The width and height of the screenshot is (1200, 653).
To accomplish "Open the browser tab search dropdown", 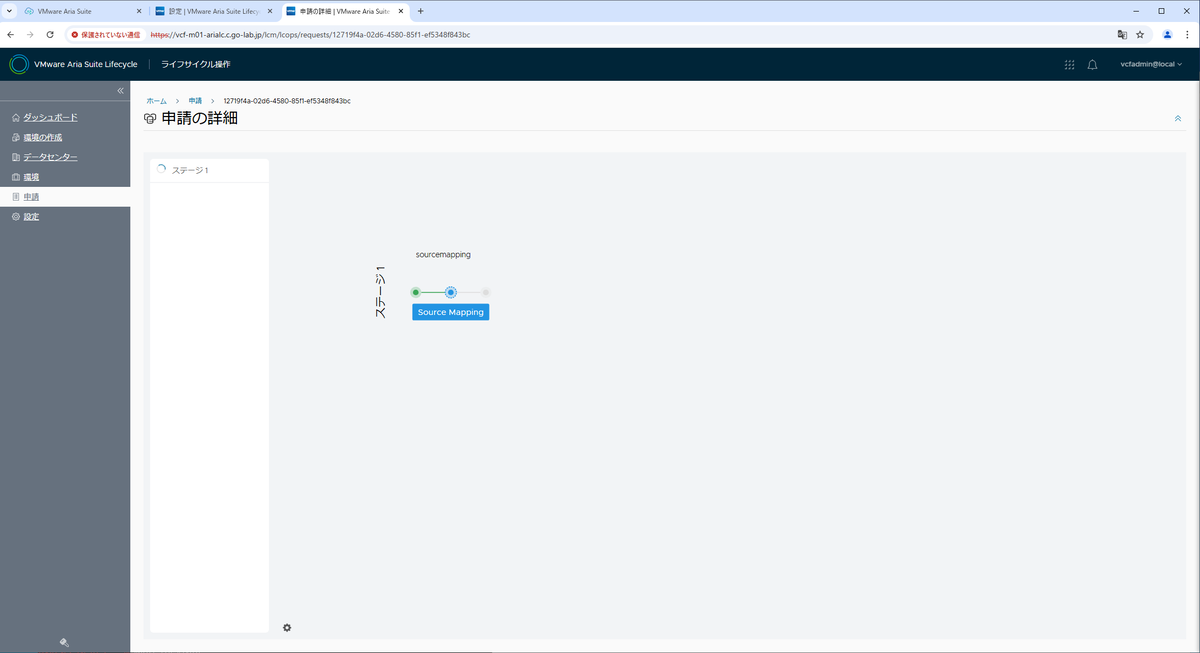I will pos(10,11).
